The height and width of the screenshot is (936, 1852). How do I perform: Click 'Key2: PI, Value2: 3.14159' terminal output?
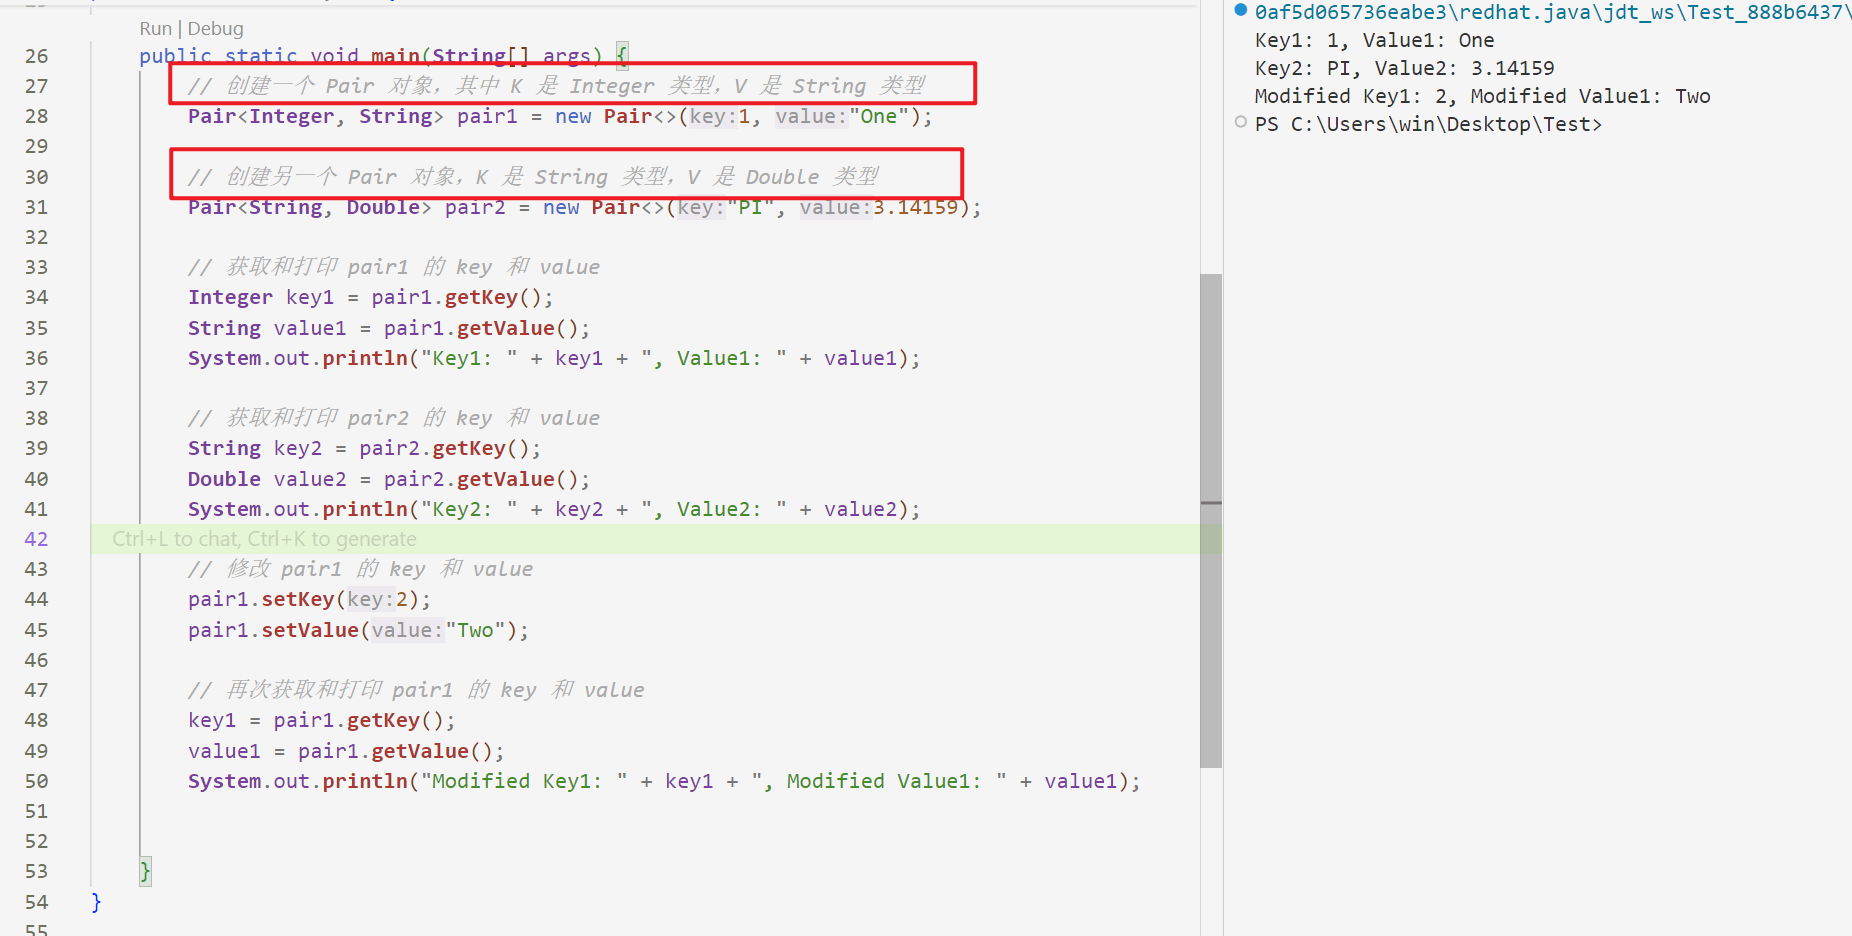(x=1405, y=69)
